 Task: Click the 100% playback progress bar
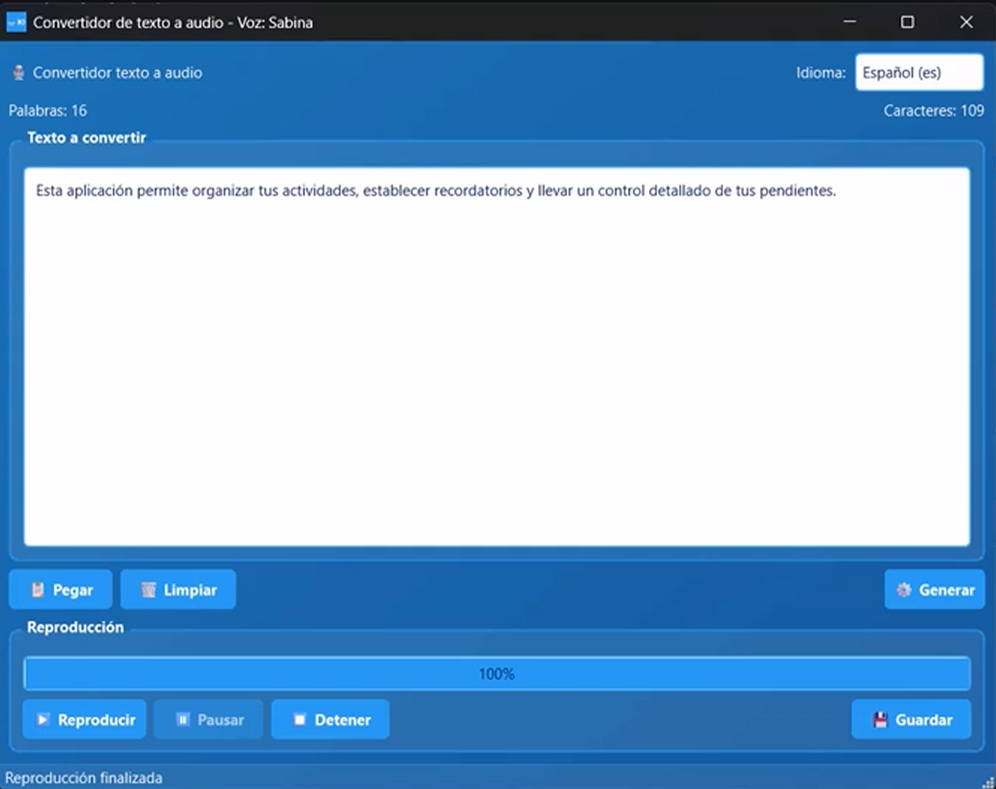pos(496,674)
